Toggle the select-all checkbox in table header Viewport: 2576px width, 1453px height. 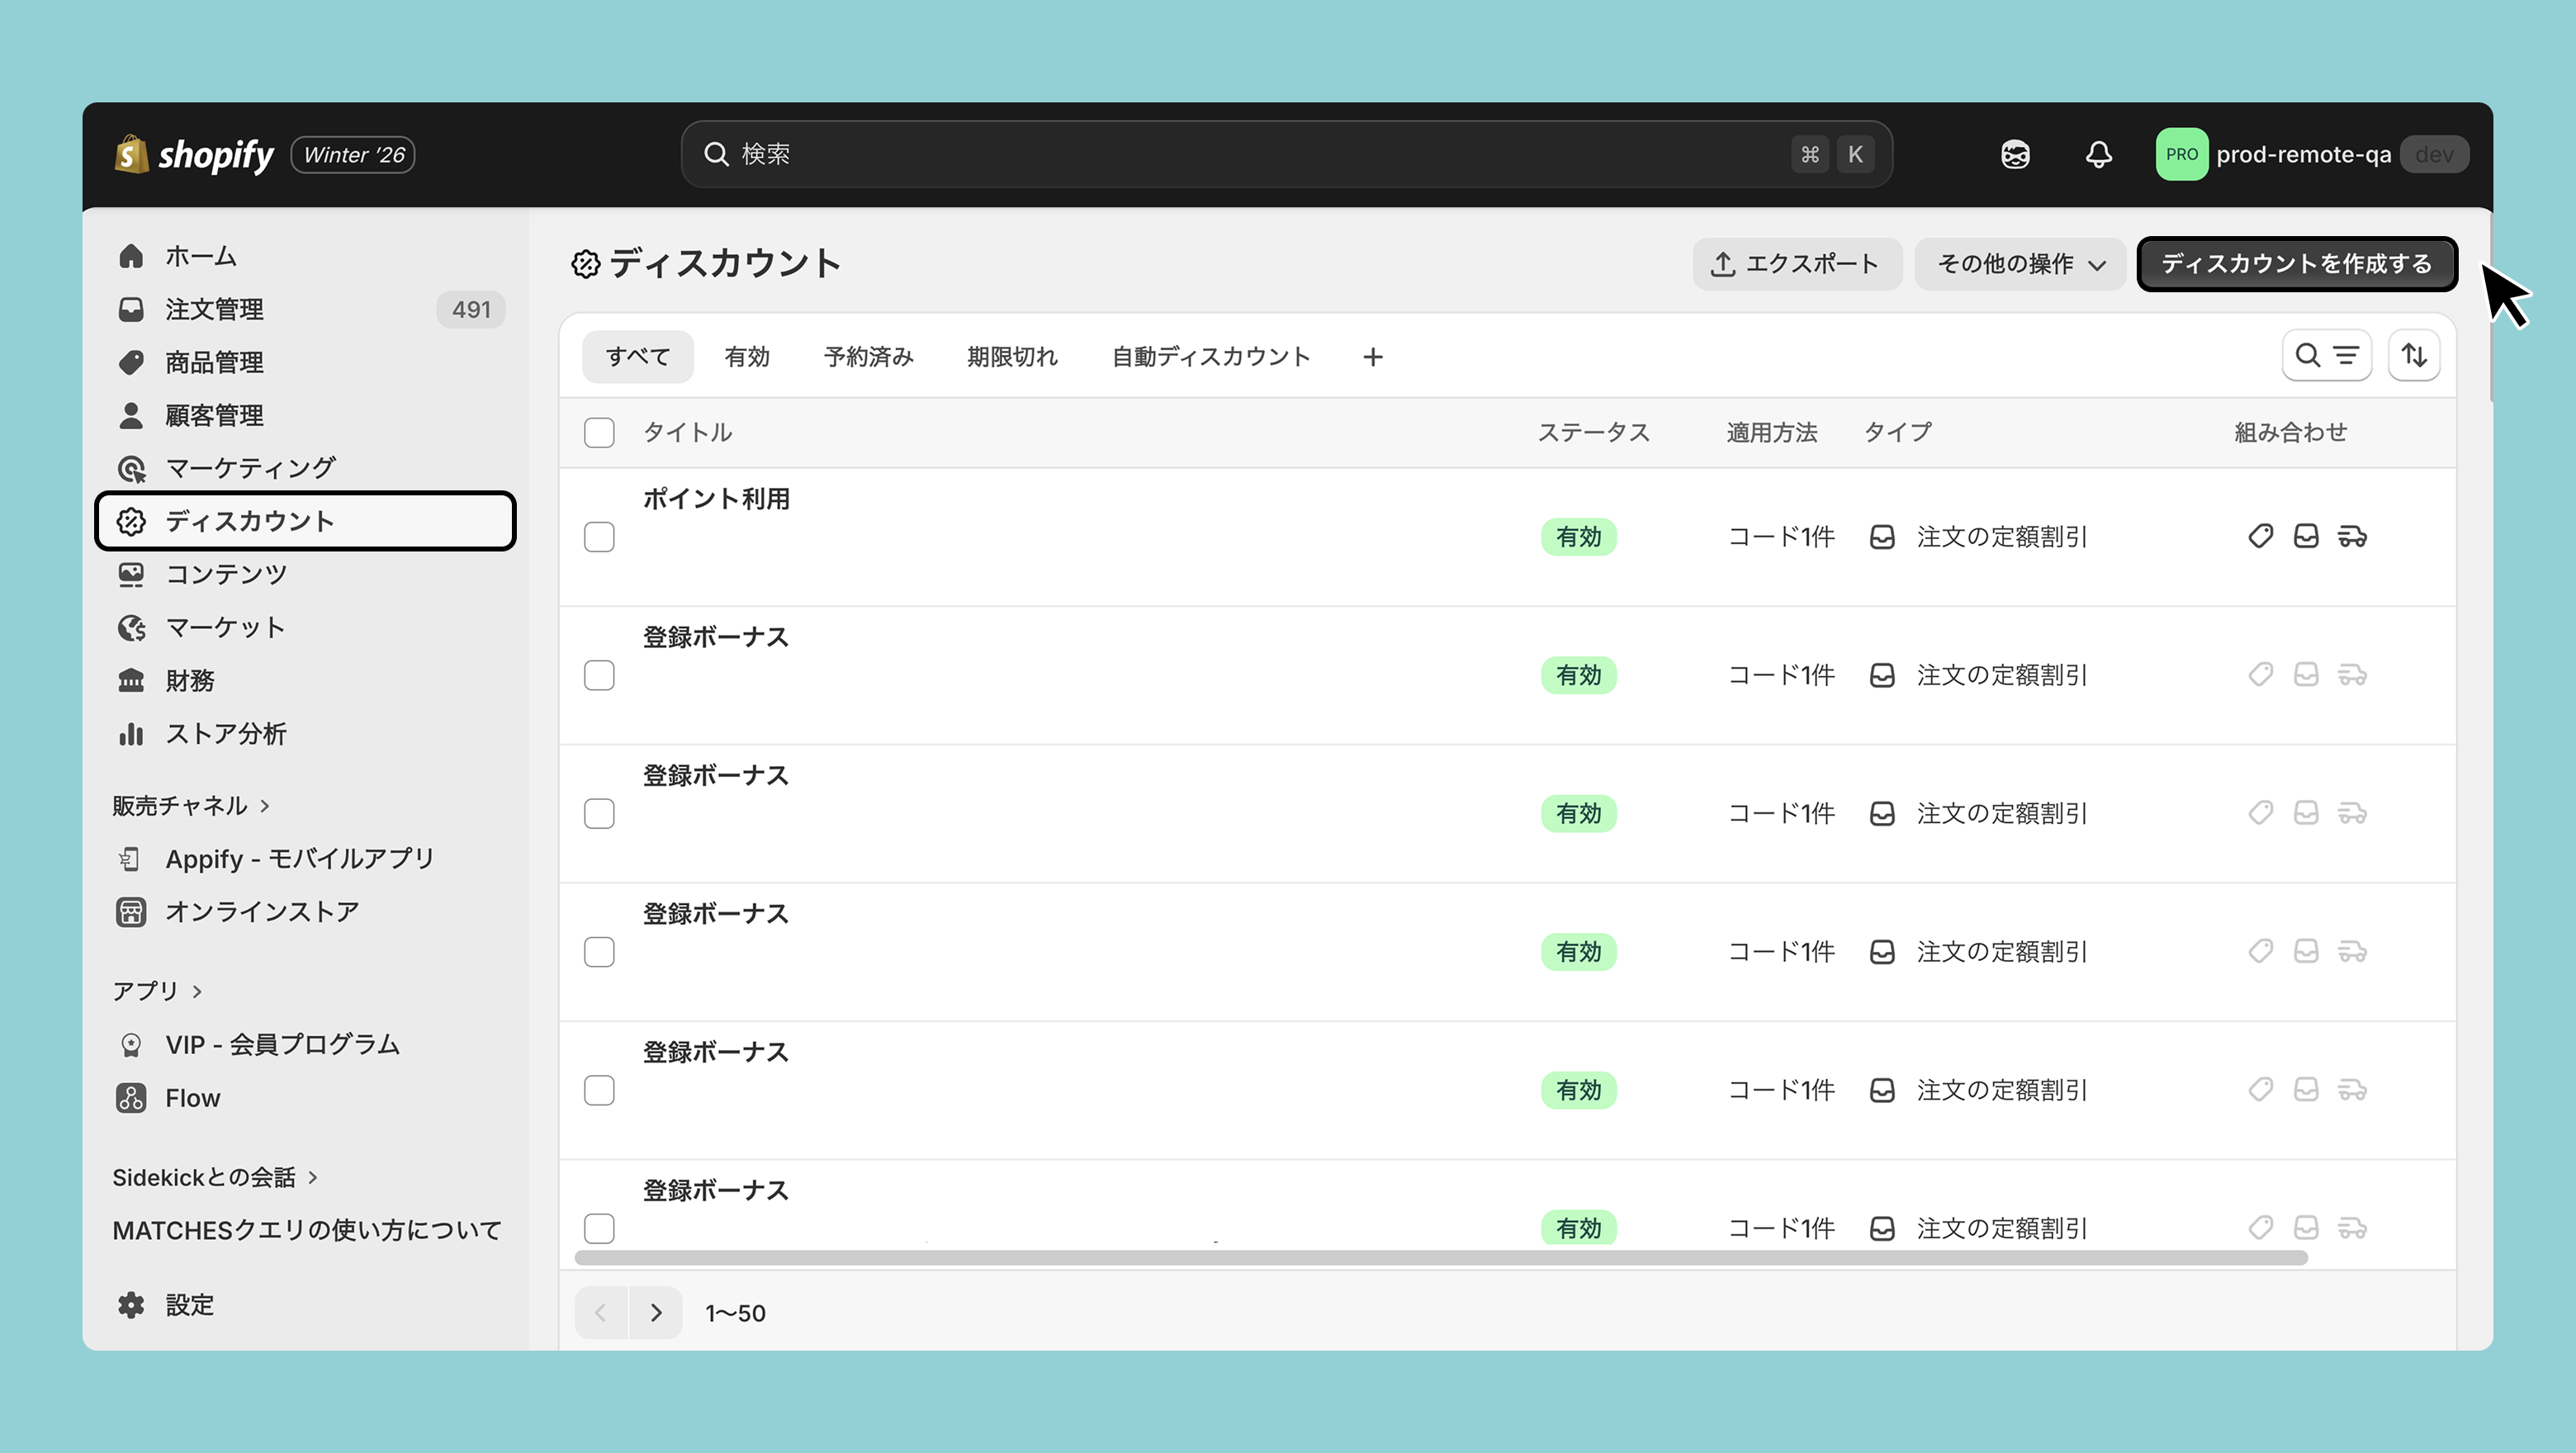click(599, 433)
